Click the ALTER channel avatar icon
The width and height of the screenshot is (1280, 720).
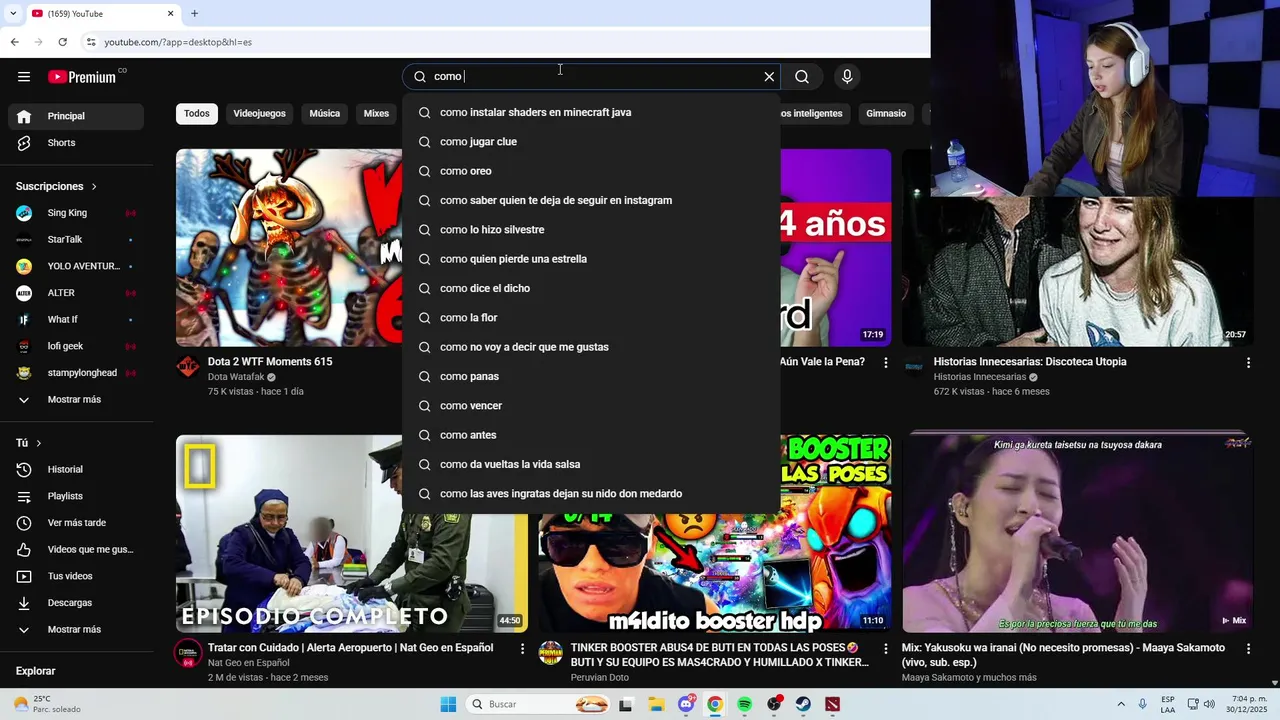pos(24,293)
